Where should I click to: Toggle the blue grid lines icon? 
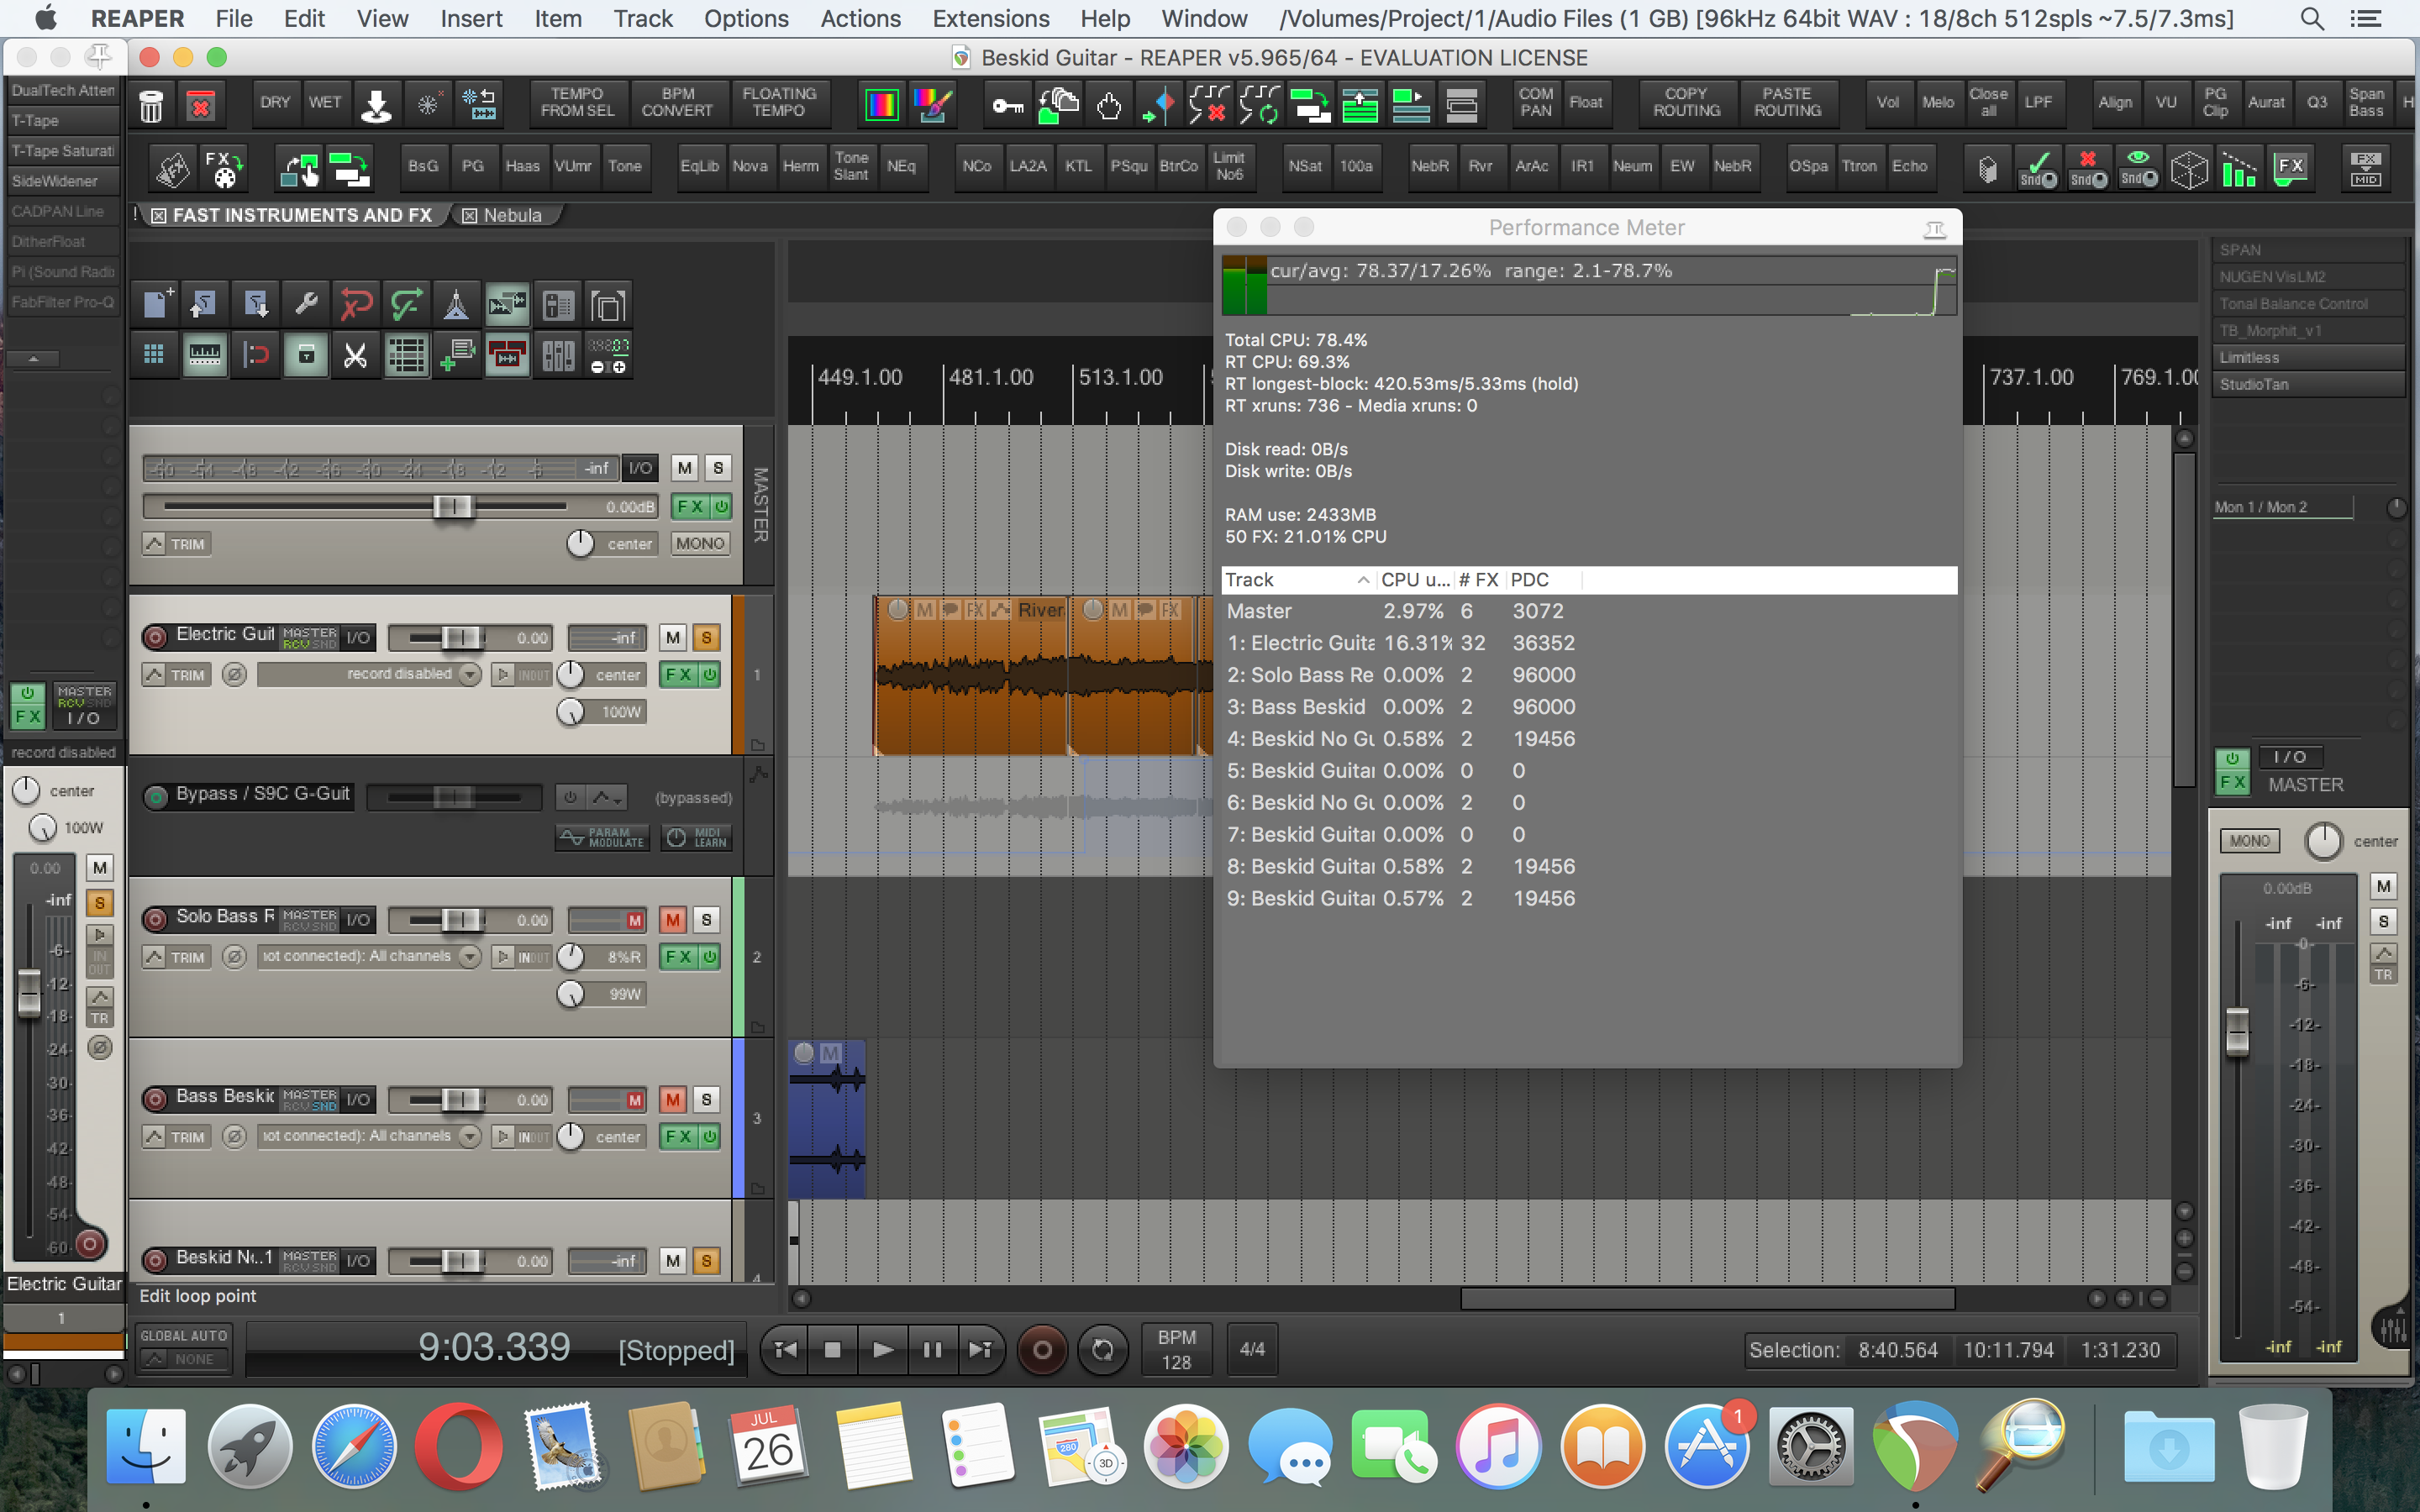click(x=155, y=355)
